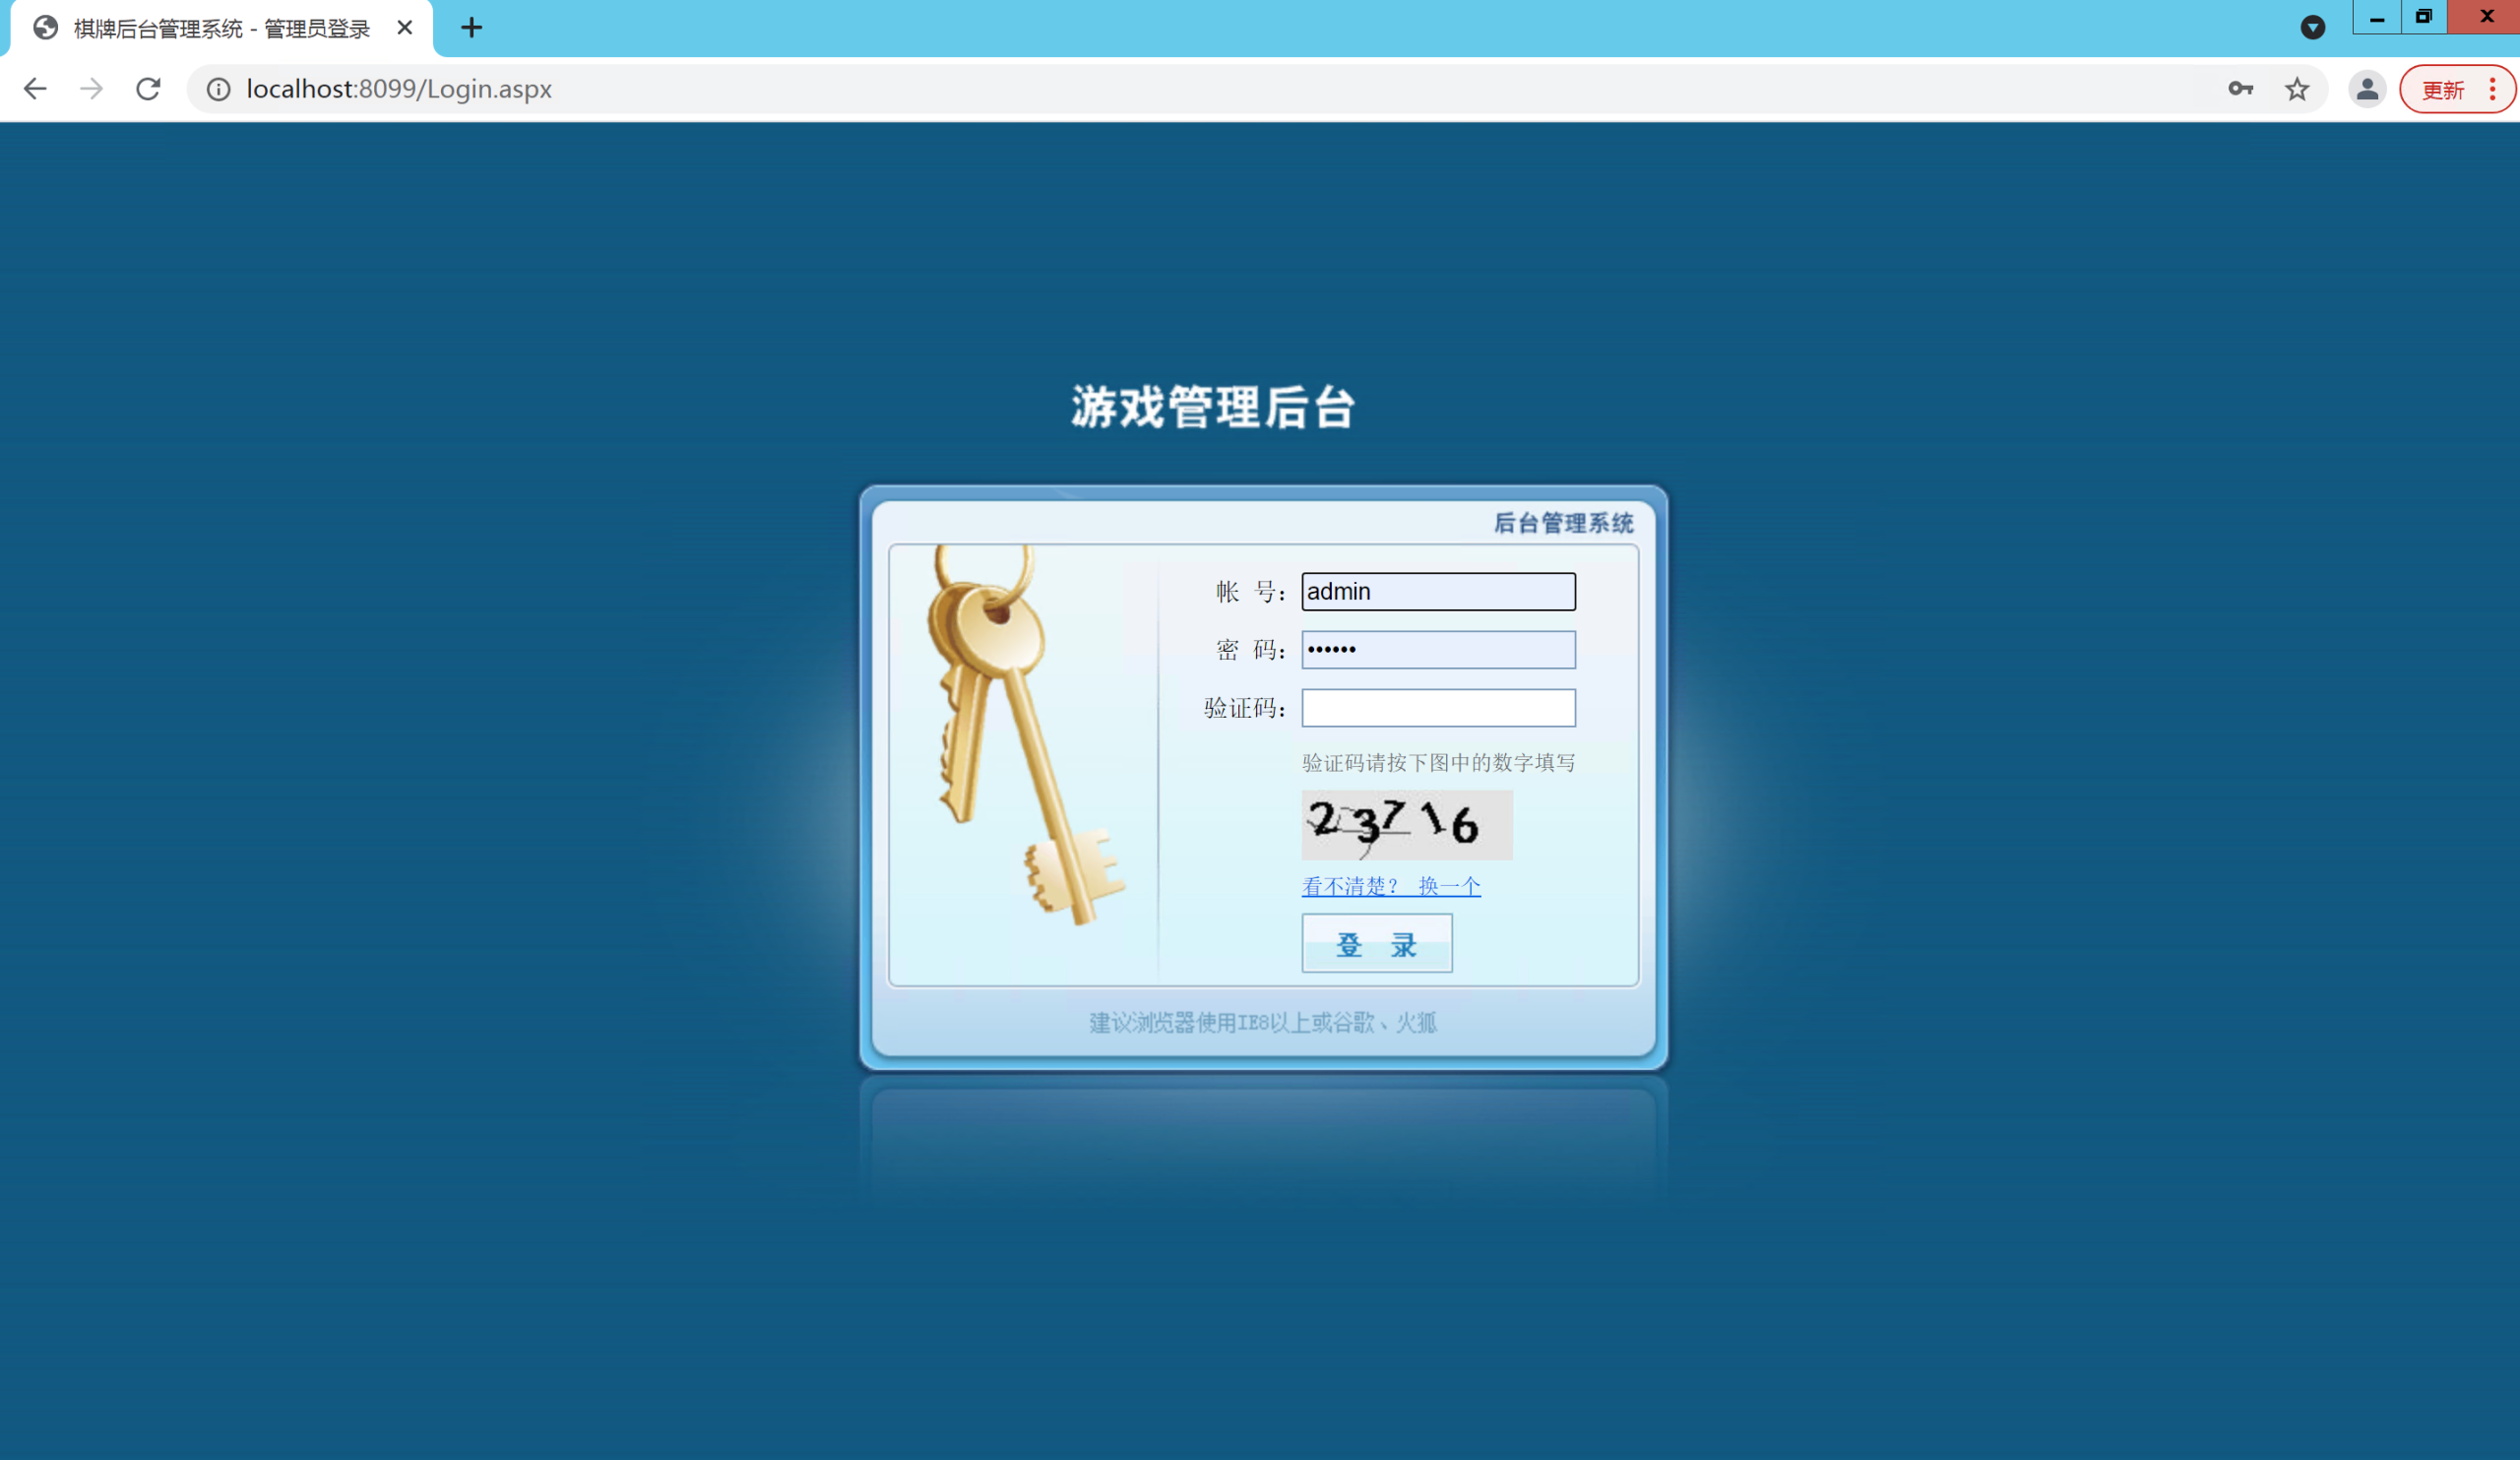
Task: Click the 登录 login button
Action: click(1376, 943)
